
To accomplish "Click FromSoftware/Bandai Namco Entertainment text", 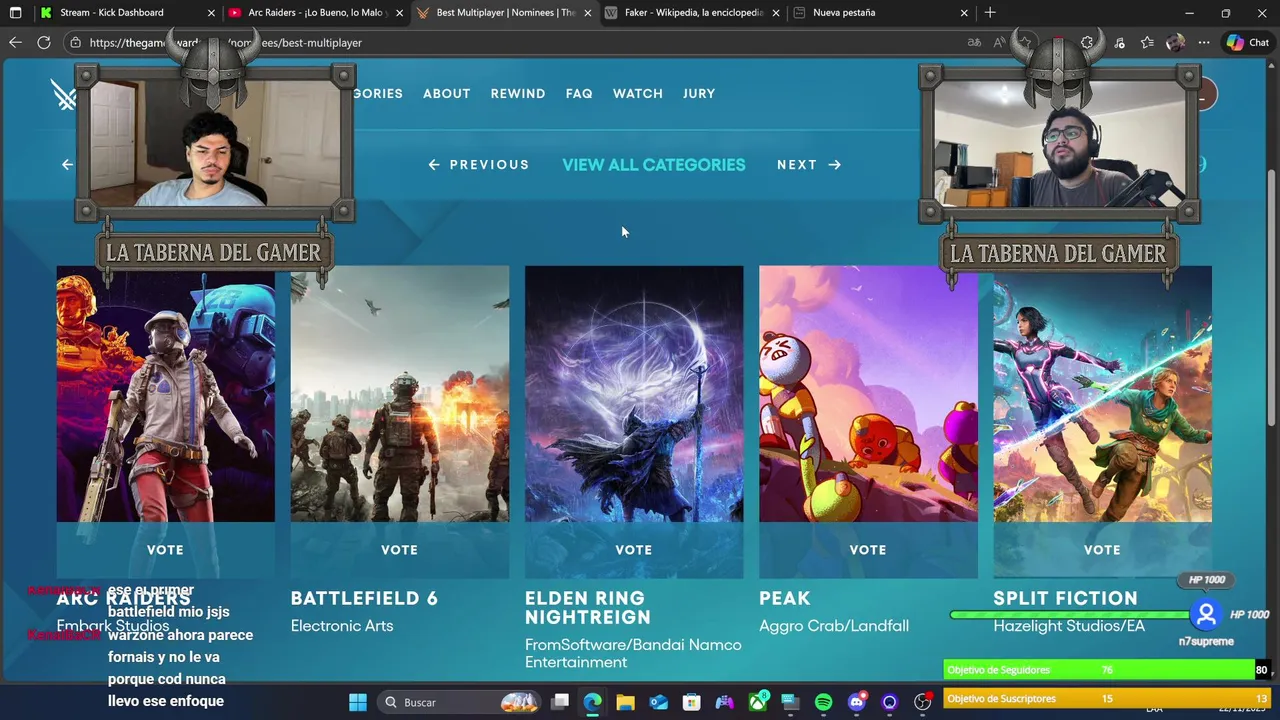I will (x=633, y=653).
